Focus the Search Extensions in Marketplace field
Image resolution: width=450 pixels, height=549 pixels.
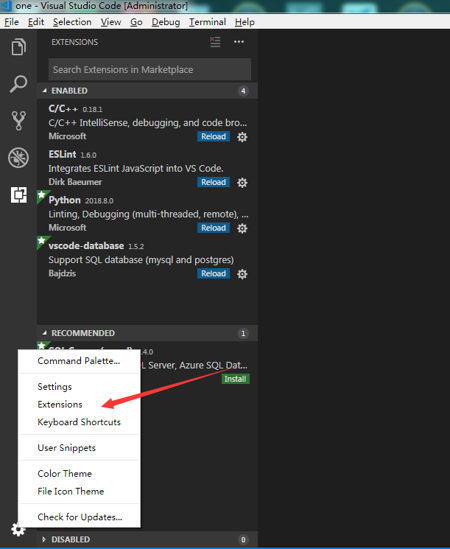point(150,69)
